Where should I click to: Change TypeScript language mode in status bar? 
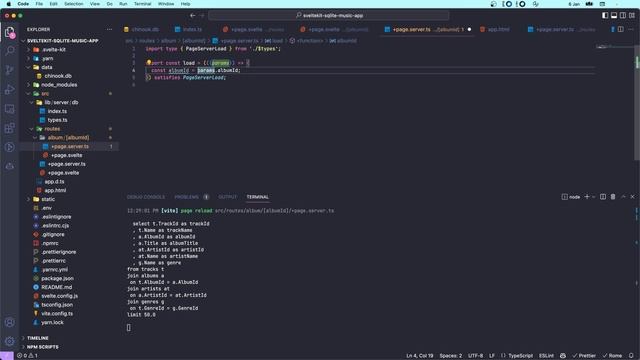click(520, 356)
